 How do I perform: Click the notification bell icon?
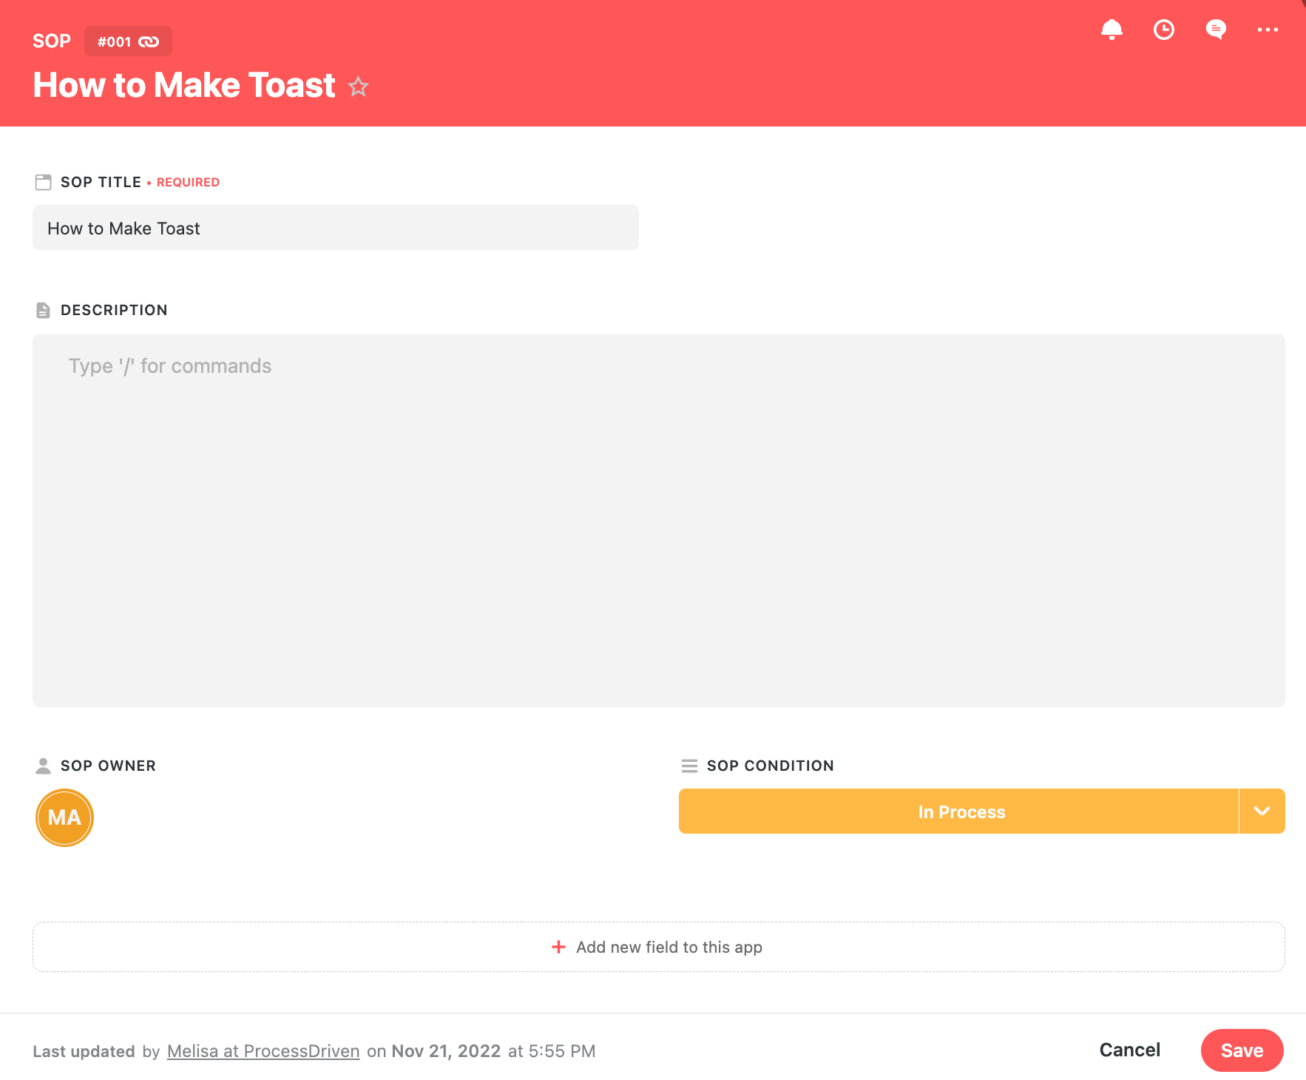(x=1111, y=30)
